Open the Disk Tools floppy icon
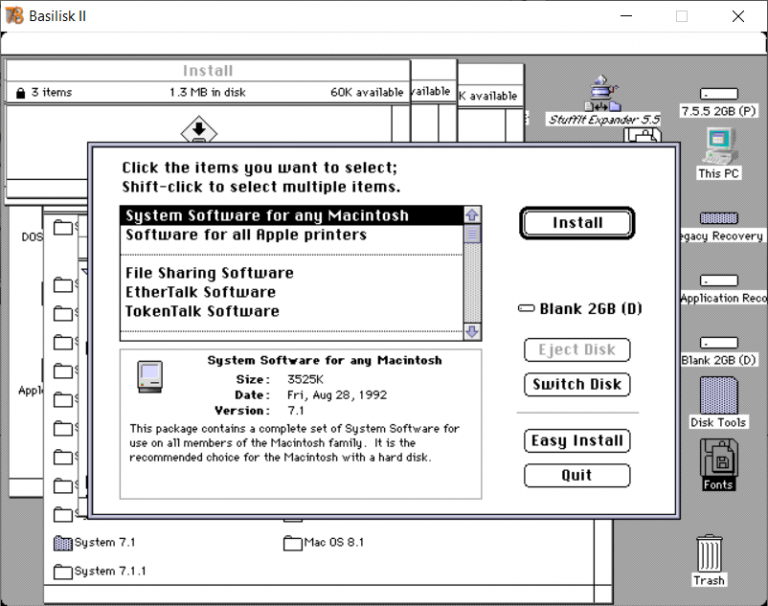768x606 pixels. point(718,396)
